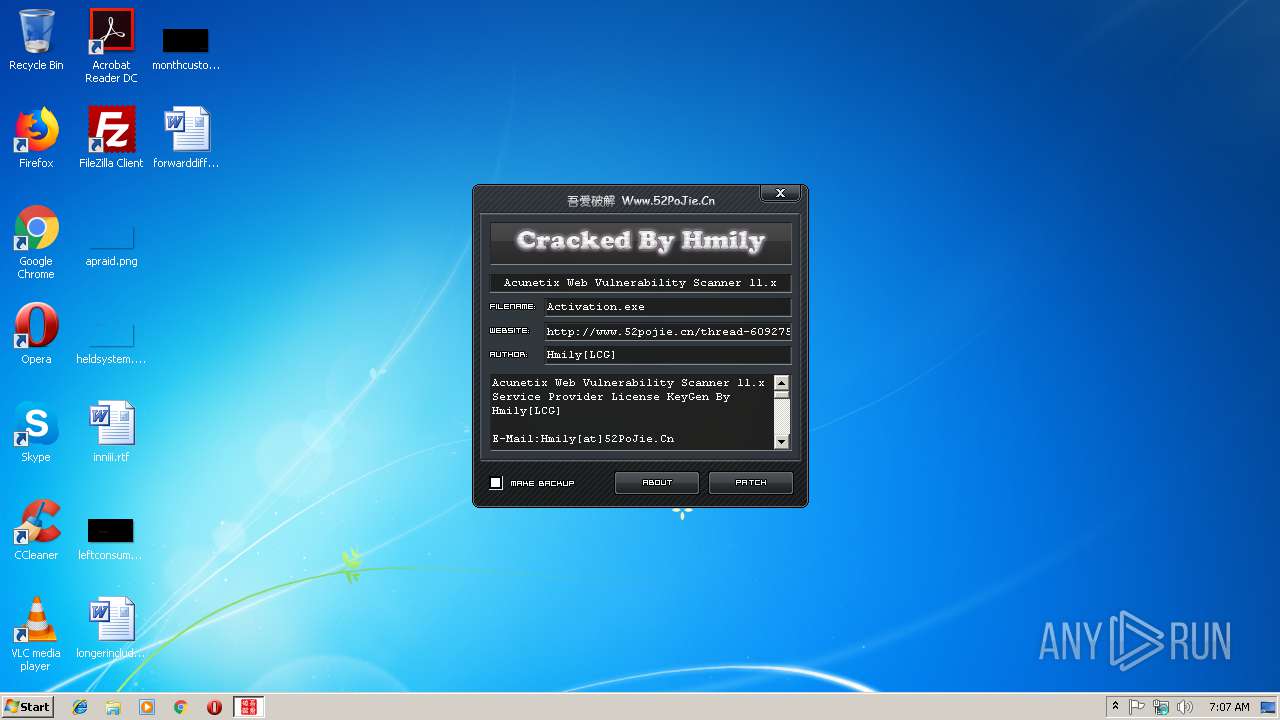Close the patcher with the X button
This screenshot has height=720, width=1280.
(780, 193)
